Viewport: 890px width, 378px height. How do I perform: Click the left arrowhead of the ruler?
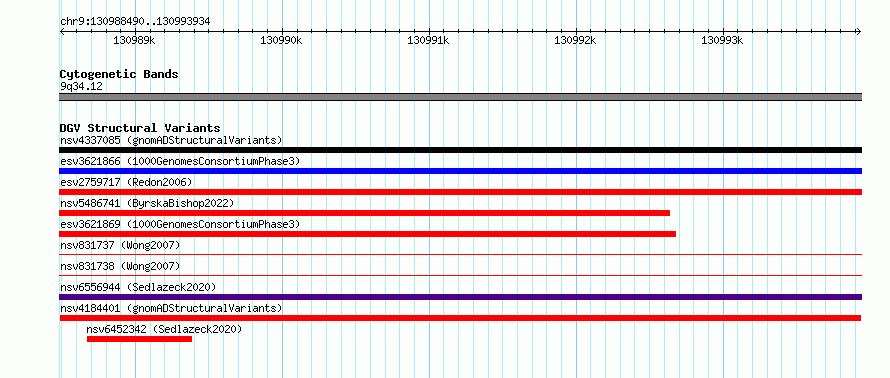pos(62,32)
